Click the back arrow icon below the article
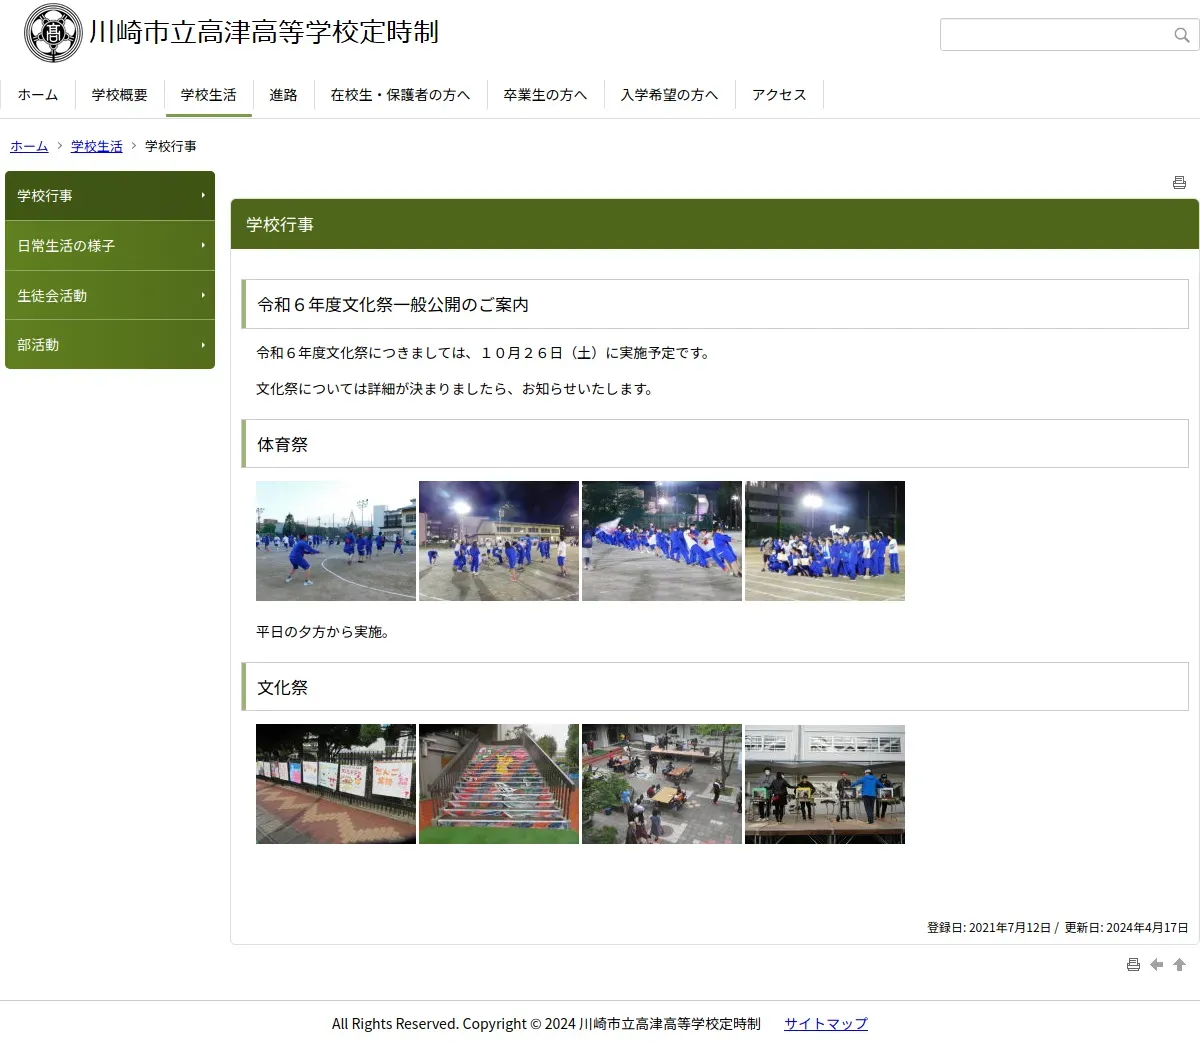Viewport: 1200px width, 1042px height. pyautogui.click(x=1156, y=965)
